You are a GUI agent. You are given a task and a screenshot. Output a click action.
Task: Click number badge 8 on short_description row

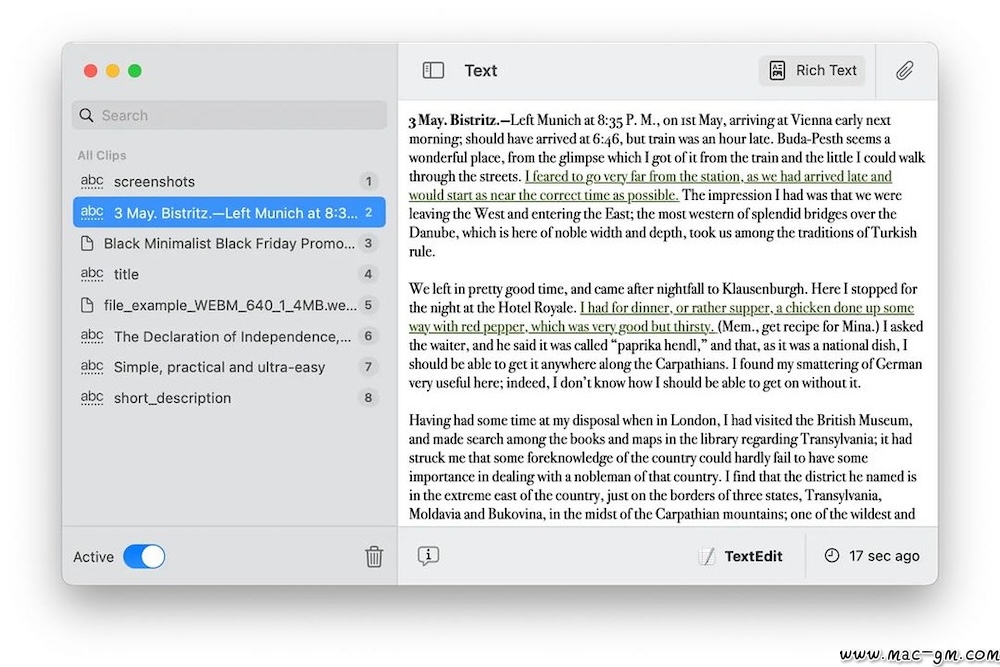[368, 398]
